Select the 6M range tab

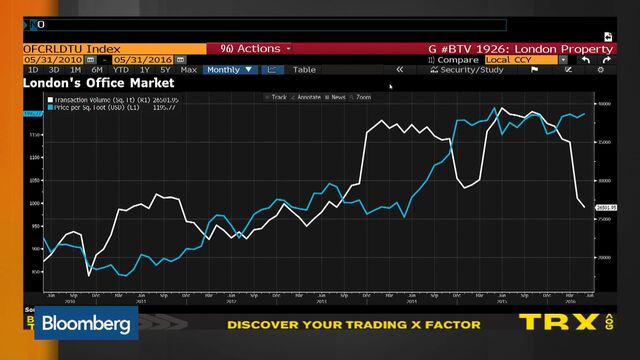pos(97,70)
